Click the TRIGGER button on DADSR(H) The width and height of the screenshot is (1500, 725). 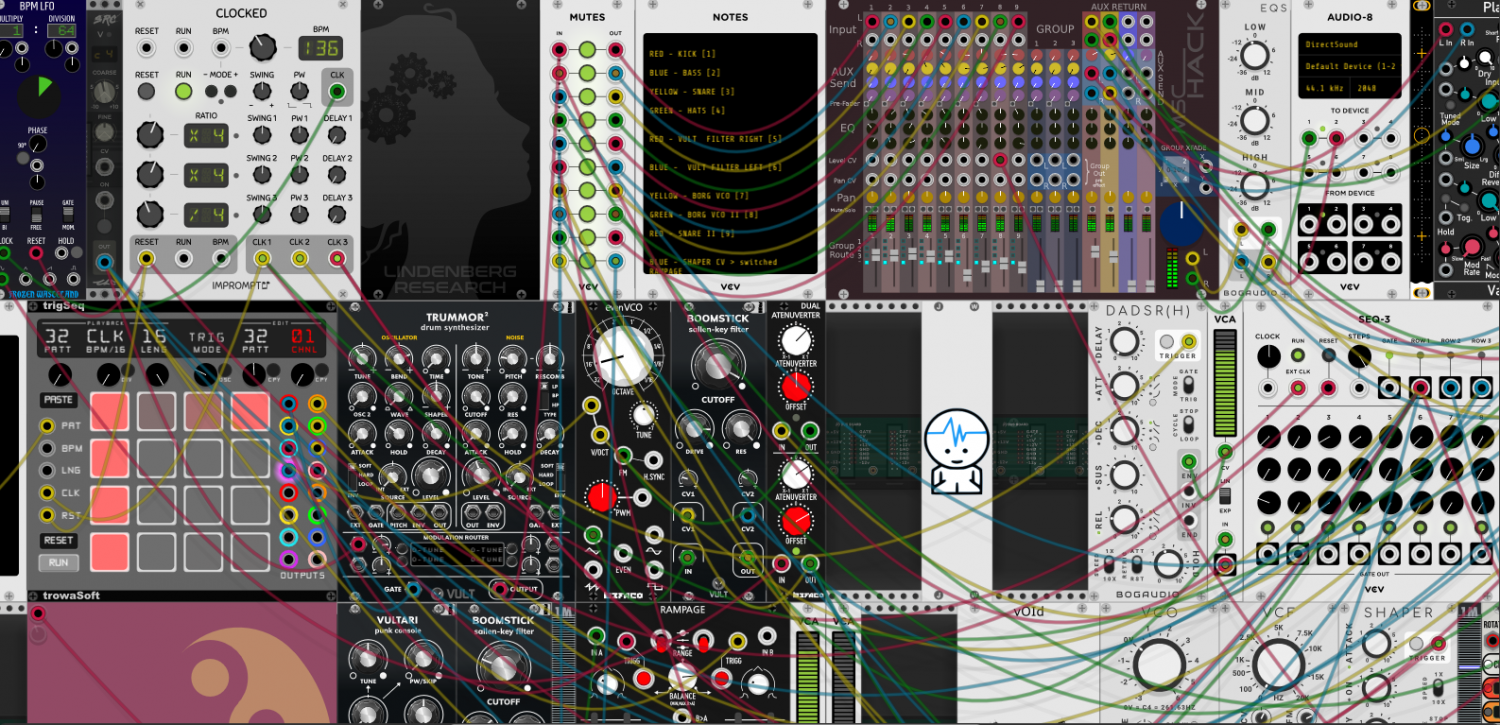coord(1168,342)
